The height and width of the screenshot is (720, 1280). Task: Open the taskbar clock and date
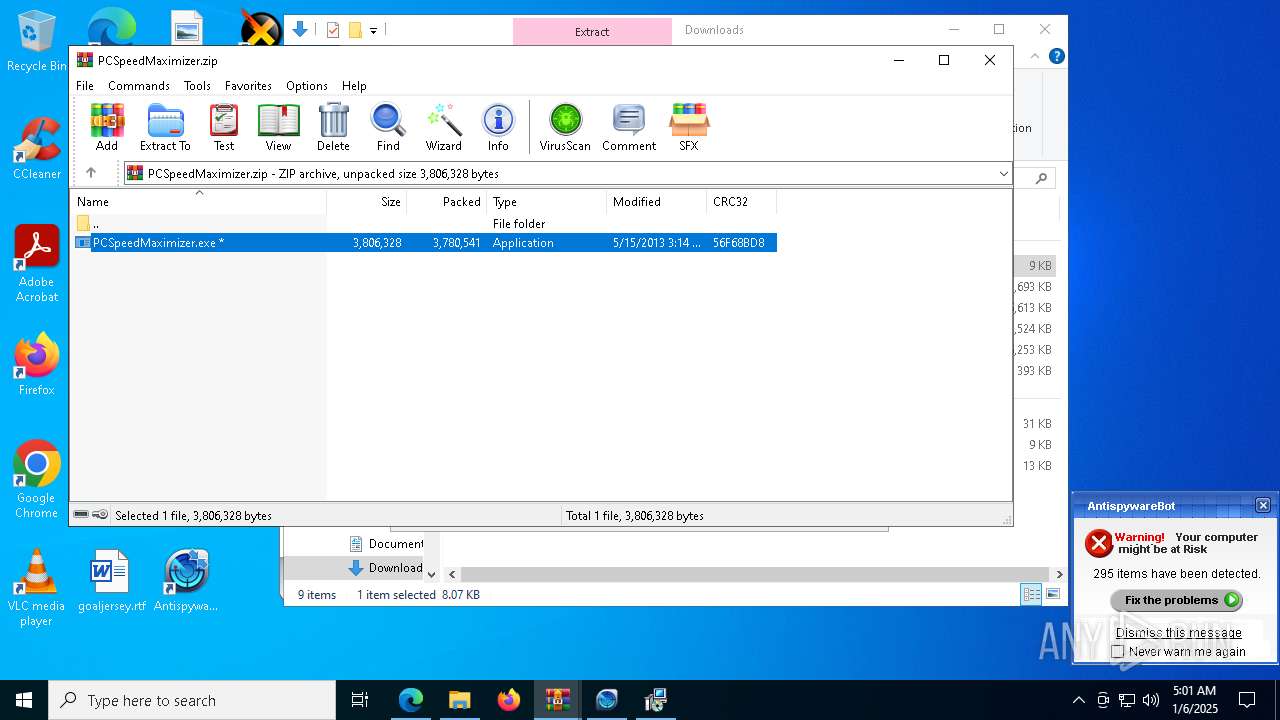1194,700
